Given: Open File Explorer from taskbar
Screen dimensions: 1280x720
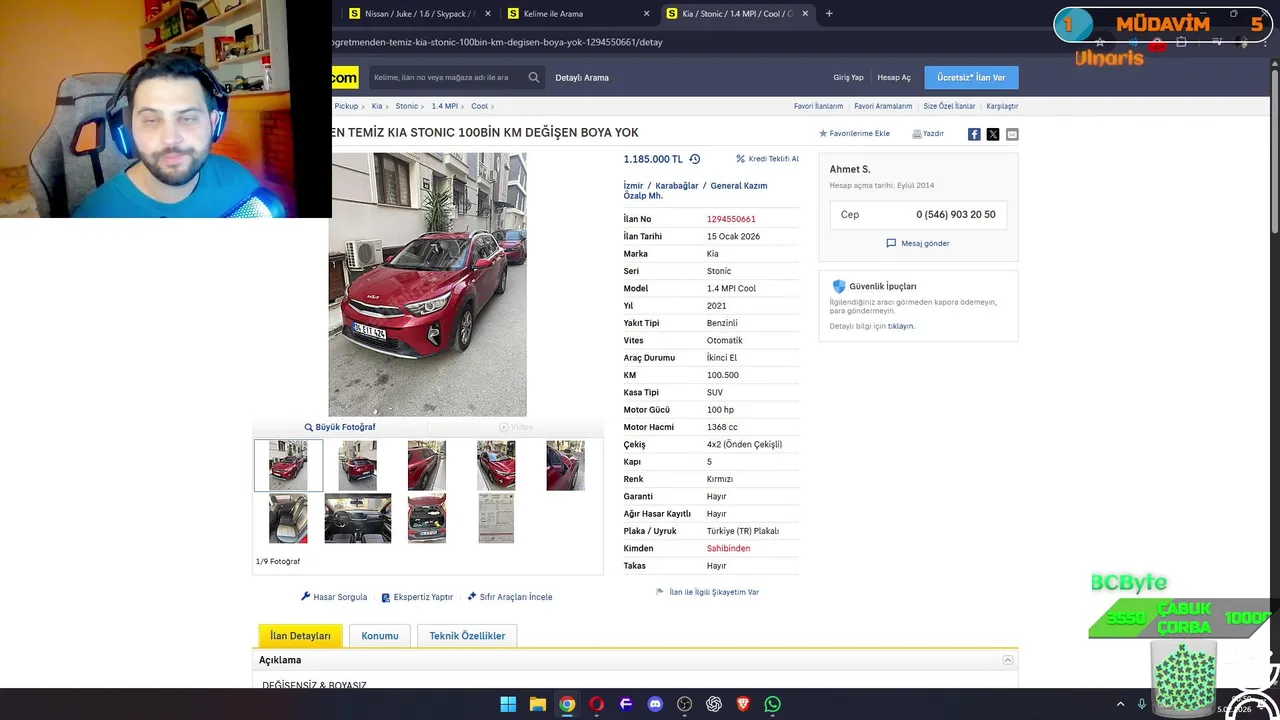Looking at the screenshot, I should pos(538,704).
